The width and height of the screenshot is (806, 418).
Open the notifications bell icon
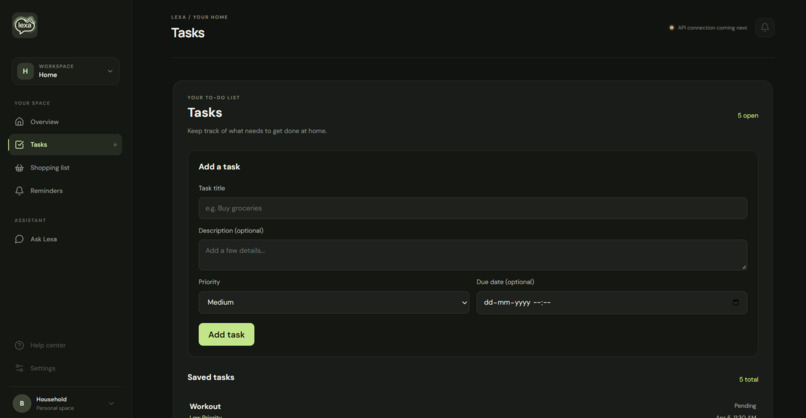click(765, 27)
